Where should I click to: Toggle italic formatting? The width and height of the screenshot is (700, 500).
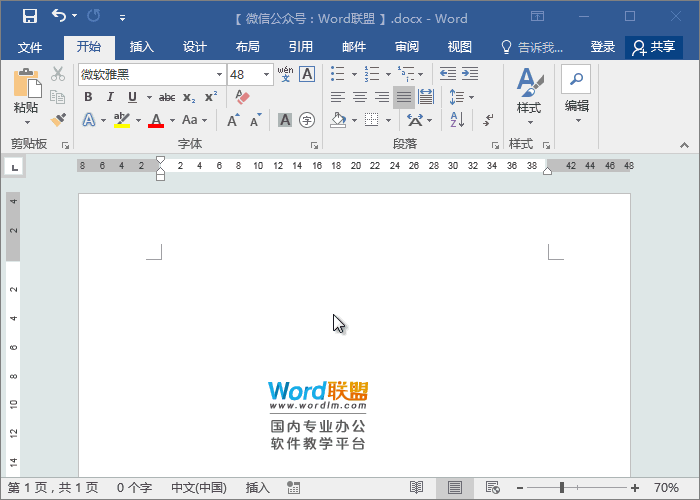[110, 97]
